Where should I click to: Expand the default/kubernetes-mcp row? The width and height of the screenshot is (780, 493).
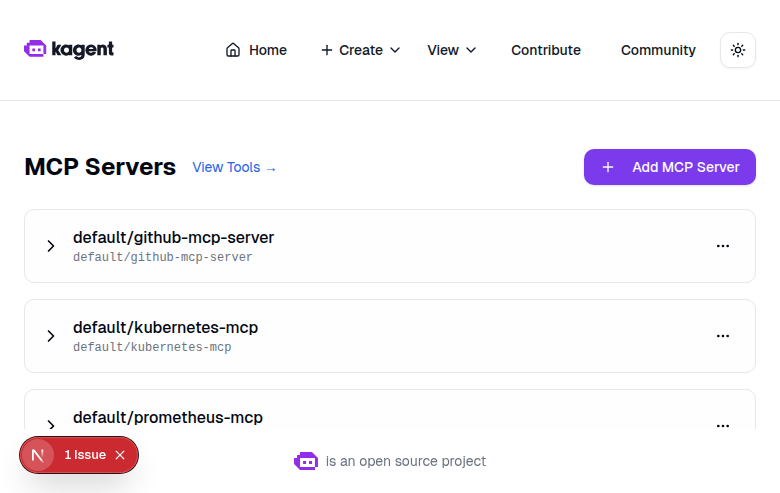click(51, 336)
